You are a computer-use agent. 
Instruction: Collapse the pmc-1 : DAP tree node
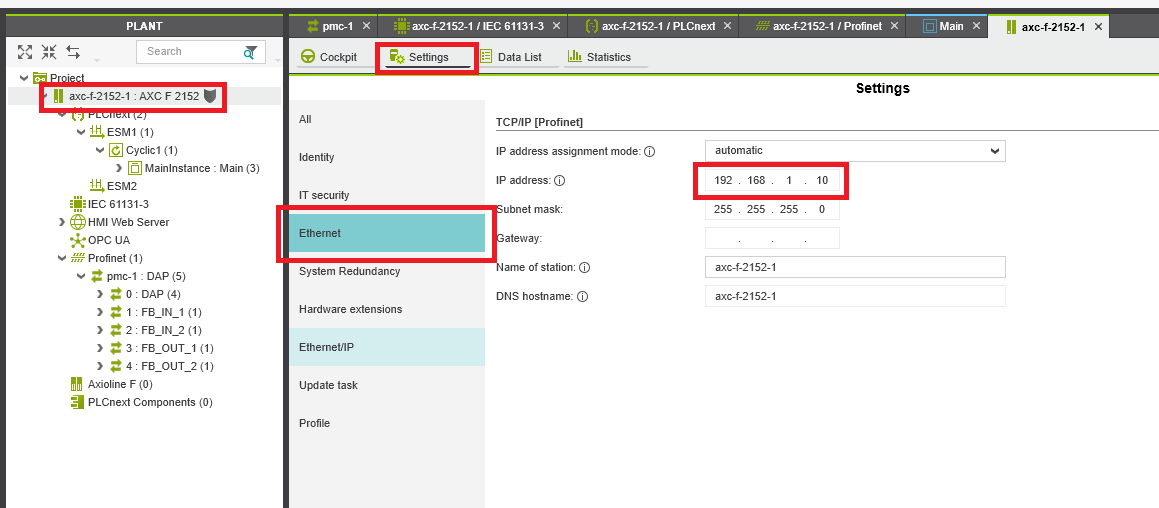(x=81, y=276)
